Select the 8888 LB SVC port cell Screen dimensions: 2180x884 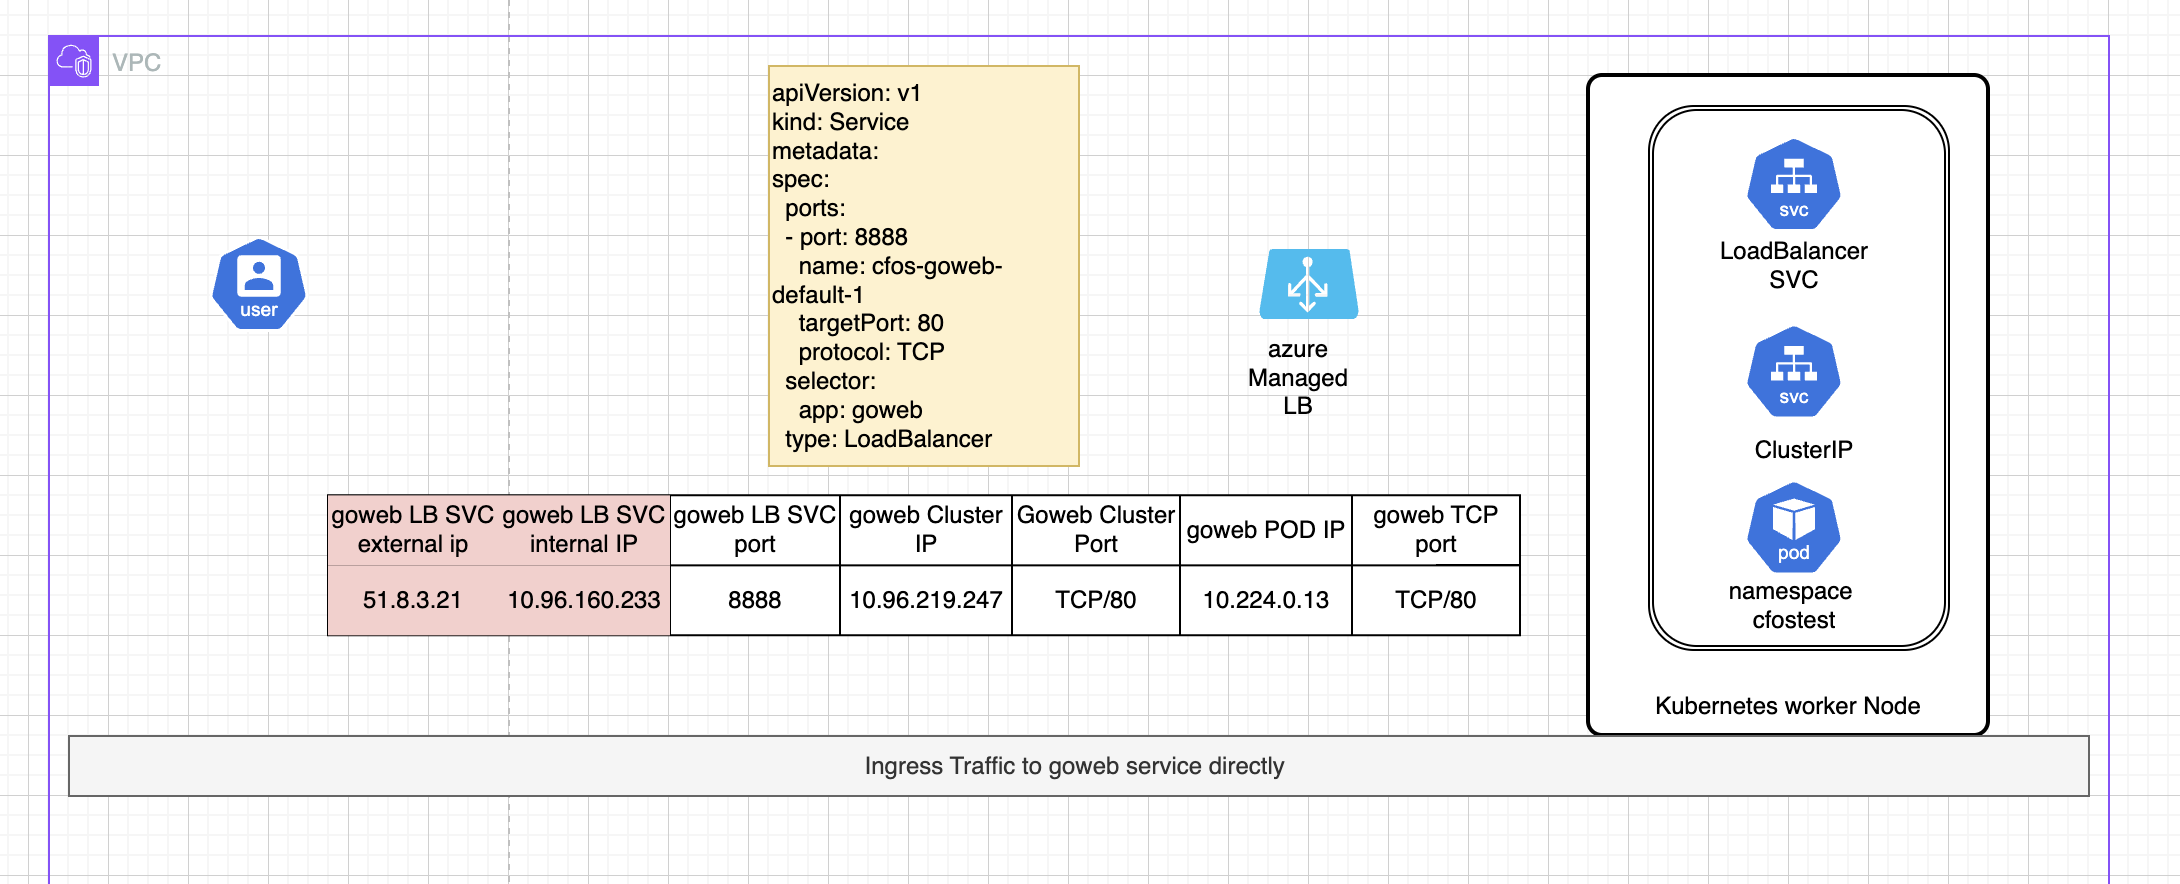tap(755, 600)
